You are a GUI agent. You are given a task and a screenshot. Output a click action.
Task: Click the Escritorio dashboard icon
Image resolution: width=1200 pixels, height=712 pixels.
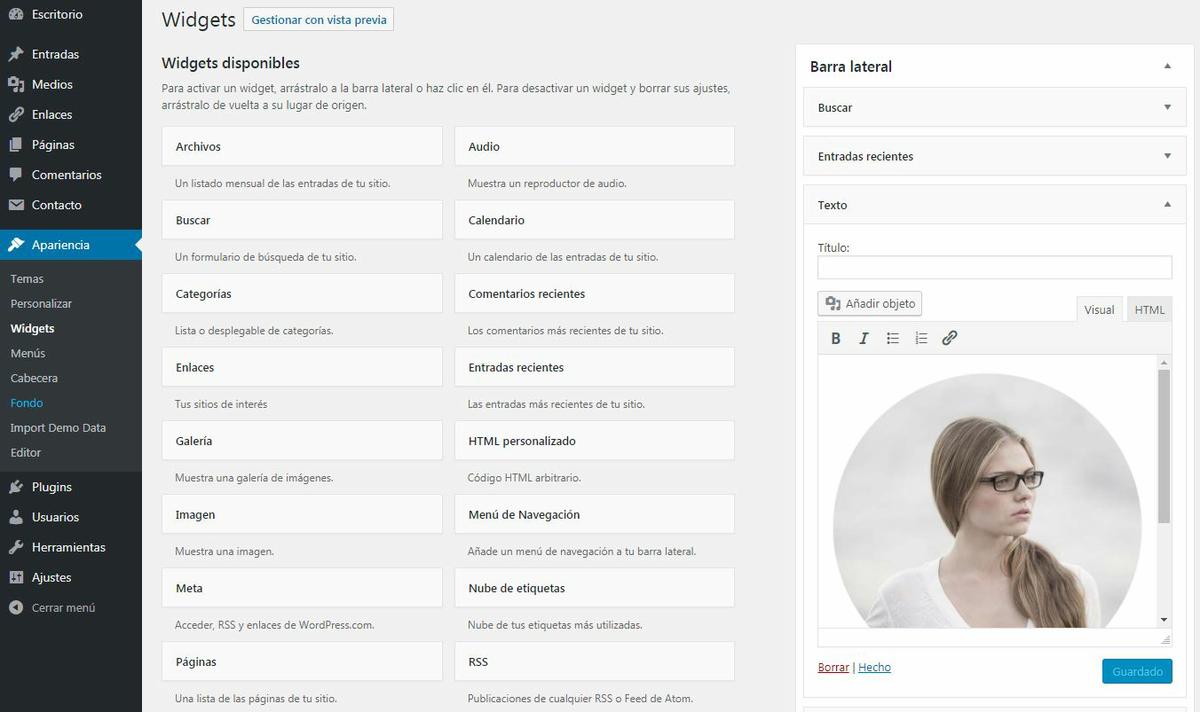coord(14,13)
